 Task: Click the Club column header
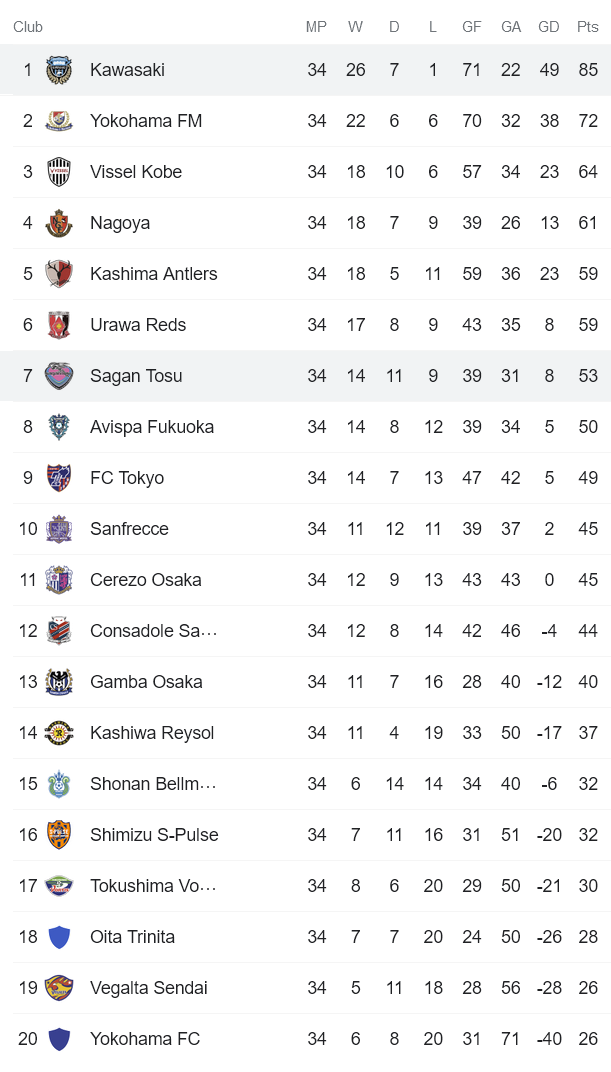click(x=28, y=27)
